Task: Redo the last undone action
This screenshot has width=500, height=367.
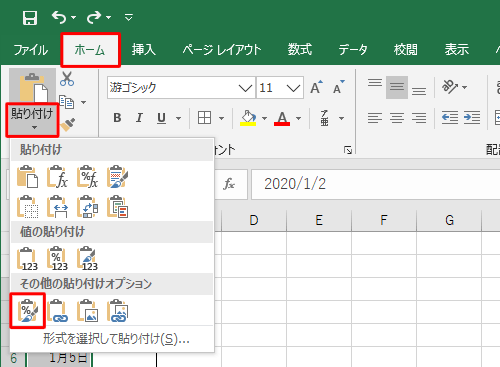Action: click(94, 17)
